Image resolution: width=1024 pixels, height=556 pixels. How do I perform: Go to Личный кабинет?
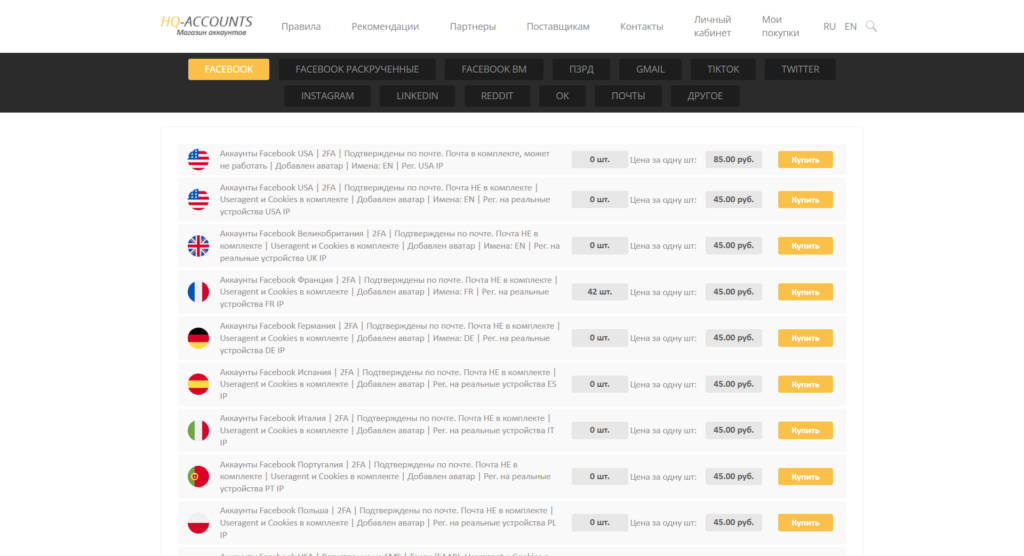[x=712, y=26]
